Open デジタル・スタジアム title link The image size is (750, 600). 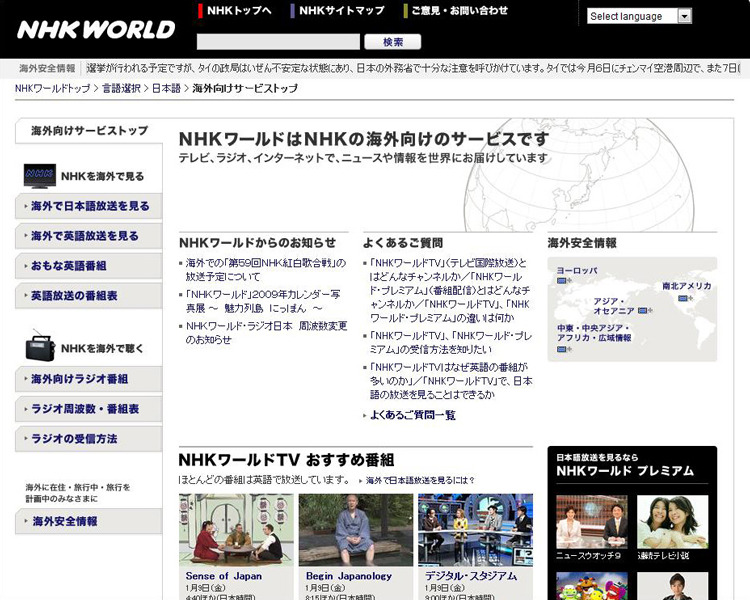pyautogui.click(x=471, y=576)
